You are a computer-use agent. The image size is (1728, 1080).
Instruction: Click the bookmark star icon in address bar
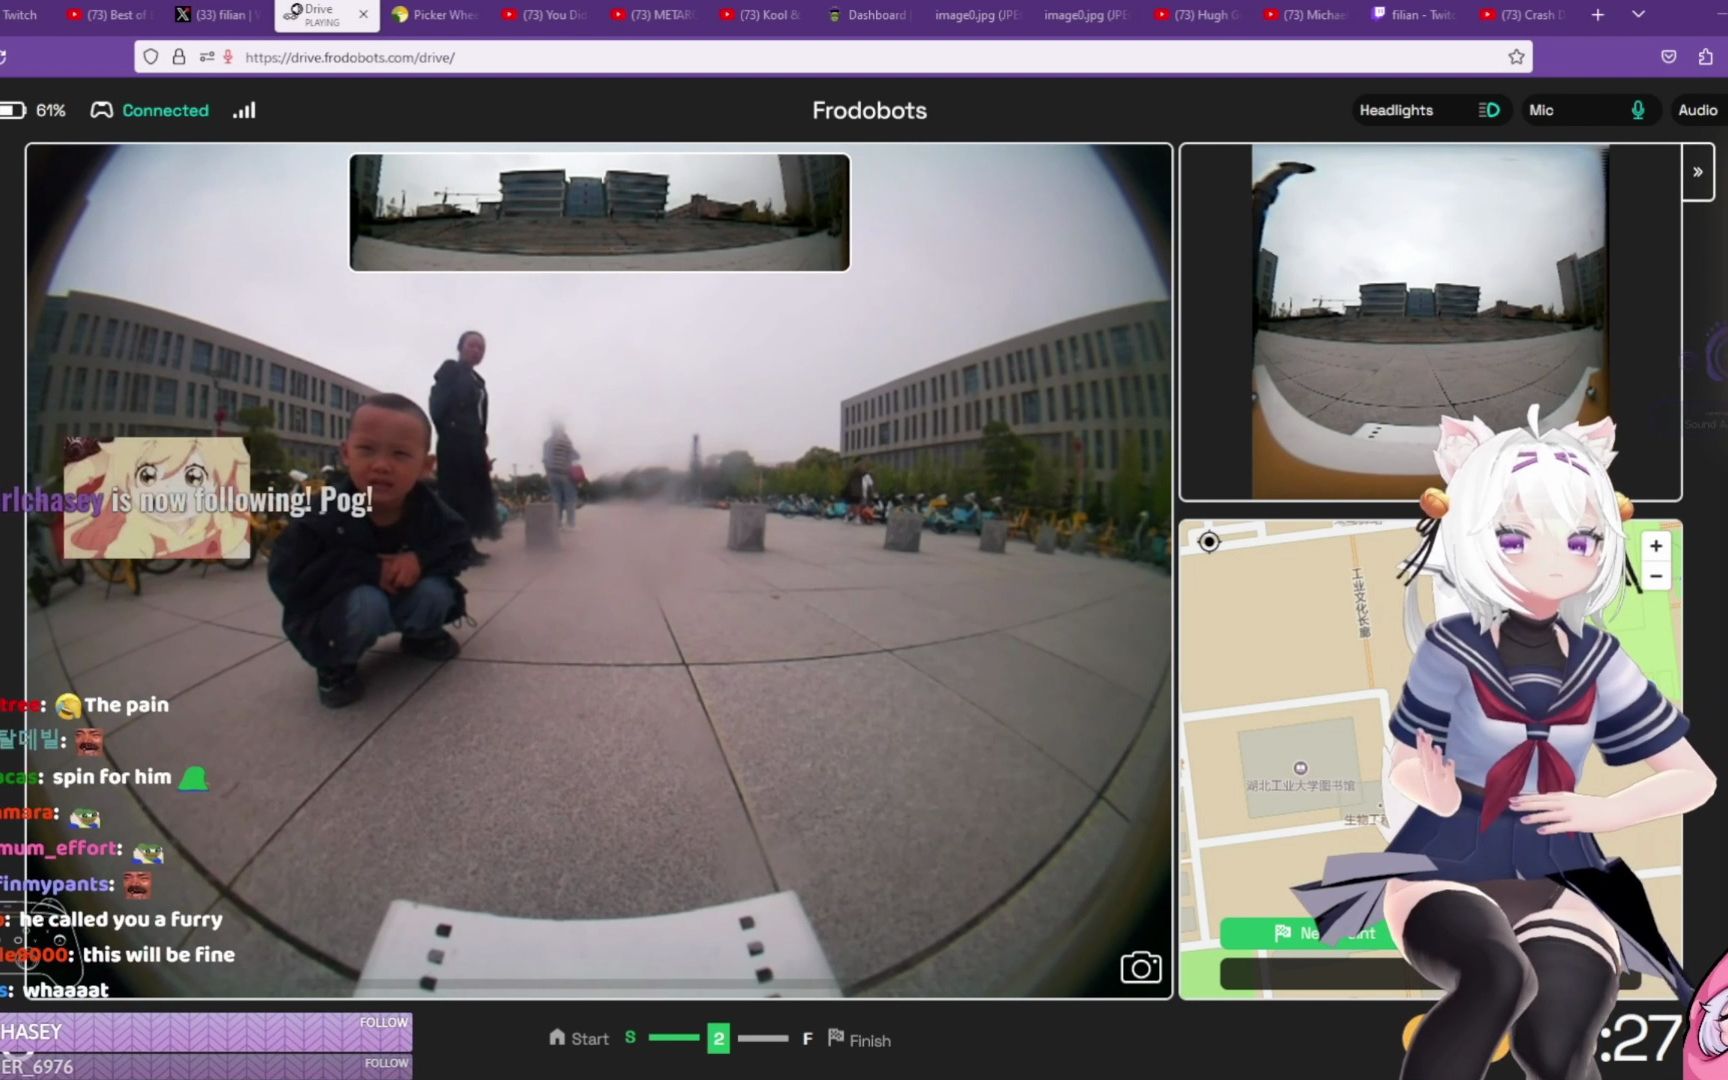(x=1516, y=57)
